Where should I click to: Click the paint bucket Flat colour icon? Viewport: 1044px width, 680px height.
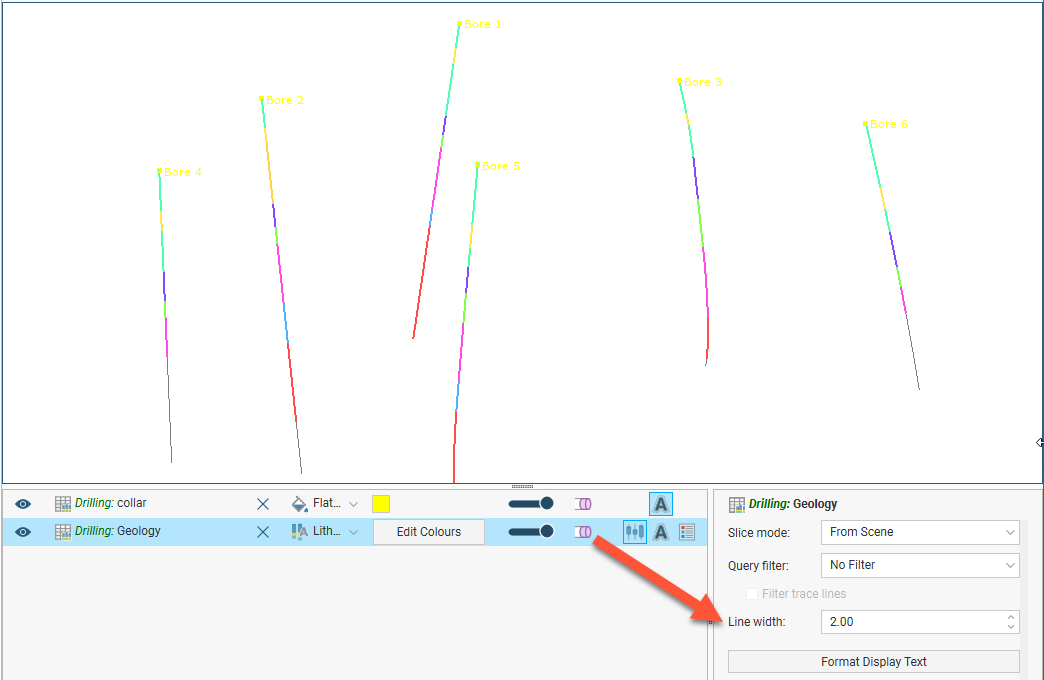tap(300, 504)
